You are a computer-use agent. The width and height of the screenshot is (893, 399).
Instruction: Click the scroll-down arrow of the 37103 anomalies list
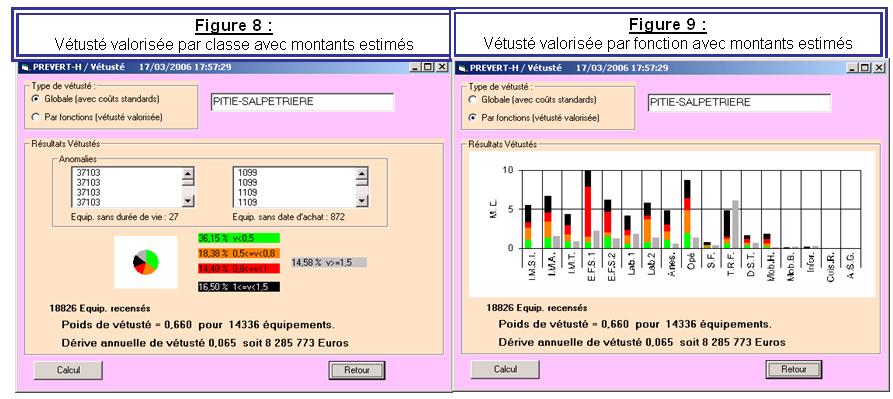click(x=189, y=201)
